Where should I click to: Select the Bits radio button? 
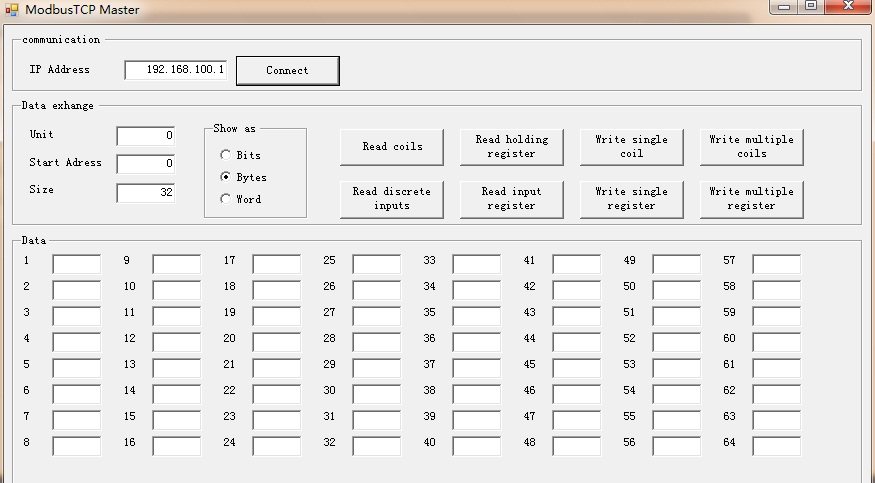(x=225, y=155)
